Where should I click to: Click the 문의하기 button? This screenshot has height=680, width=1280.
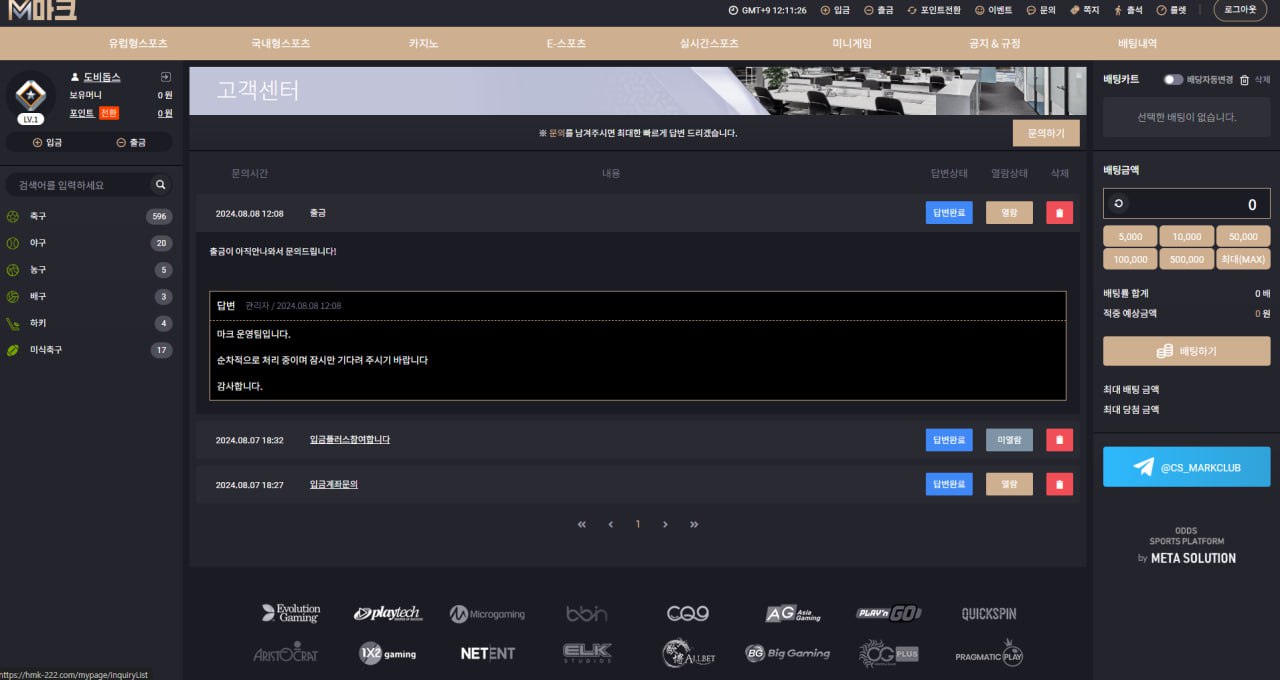(x=1045, y=133)
